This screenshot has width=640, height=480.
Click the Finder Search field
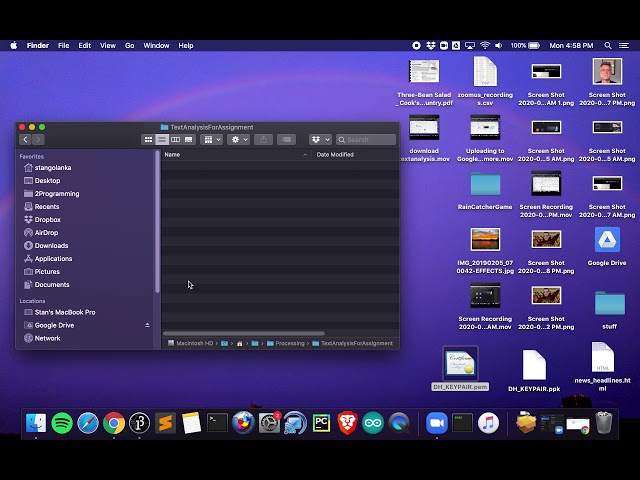tap(366, 140)
